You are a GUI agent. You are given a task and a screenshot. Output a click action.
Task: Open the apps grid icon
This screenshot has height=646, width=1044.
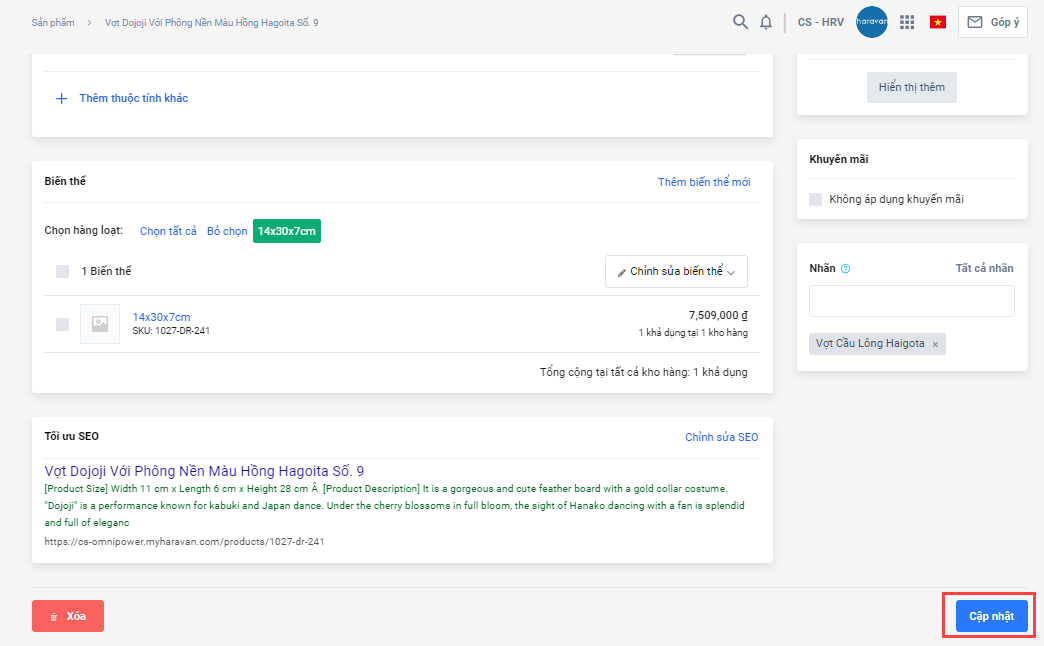click(907, 22)
